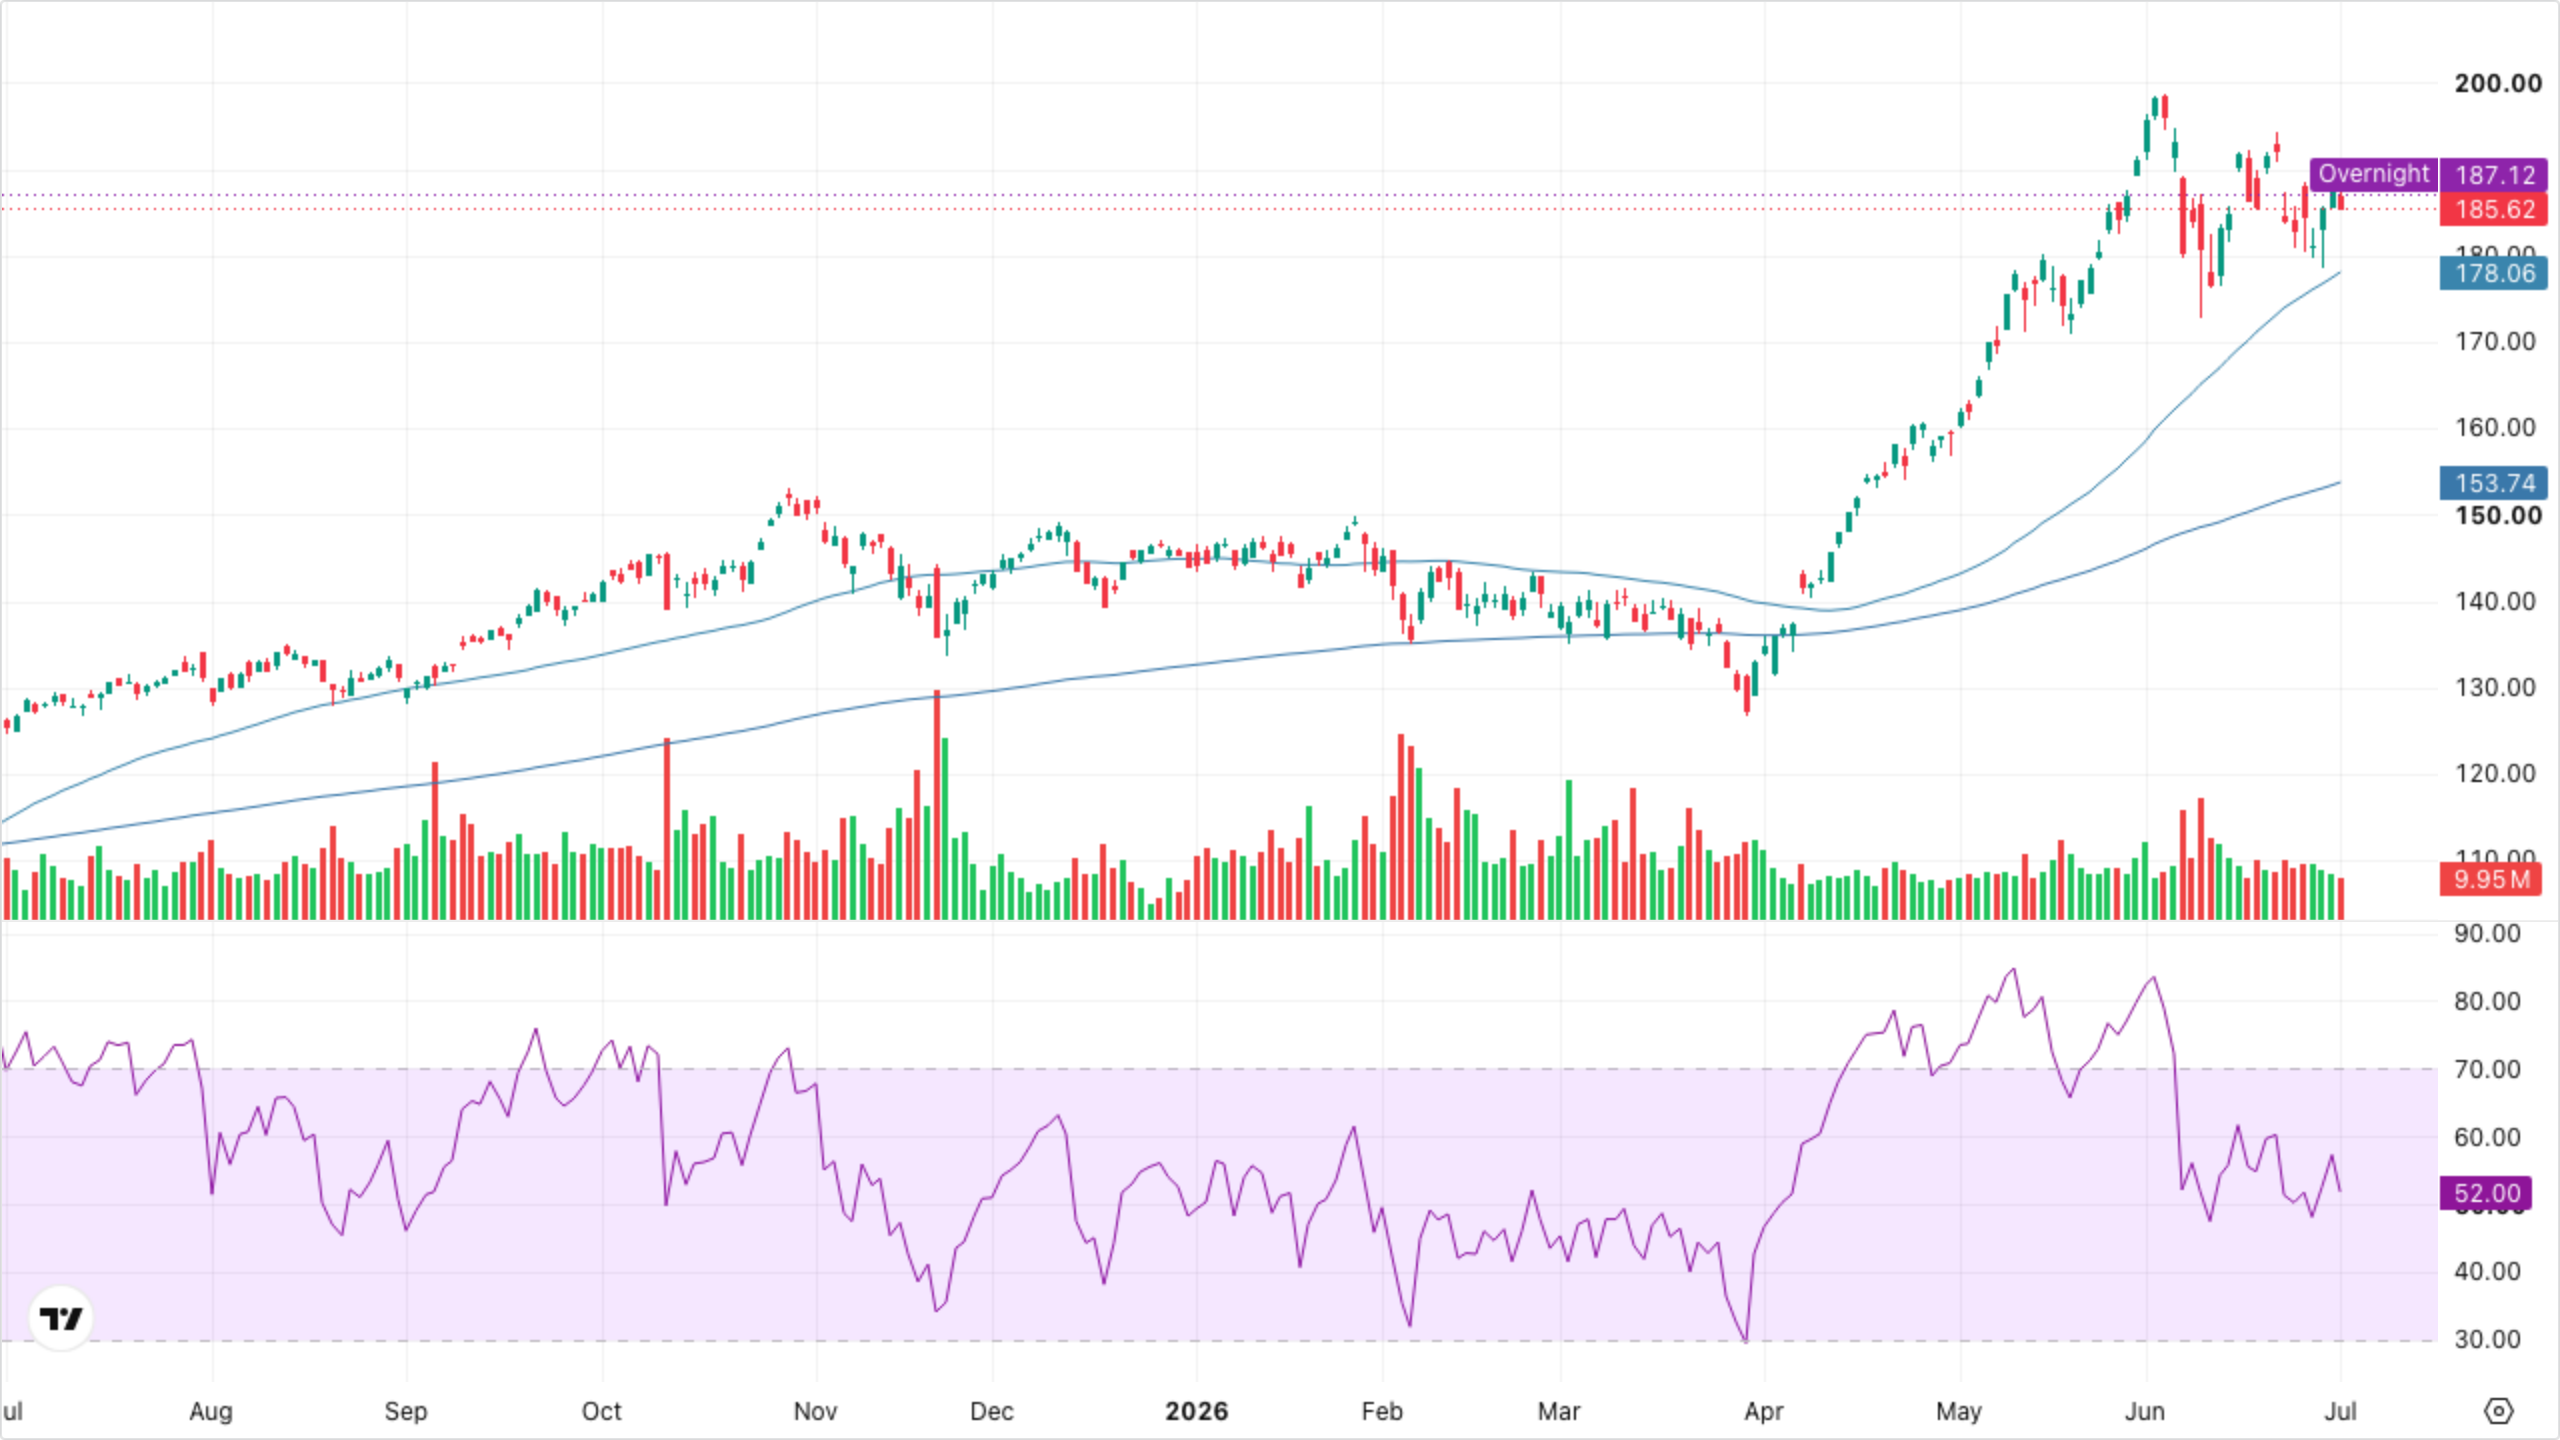Click the 2026 year marker on time axis
2560x1440 pixels.
pyautogui.click(x=1196, y=1411)
